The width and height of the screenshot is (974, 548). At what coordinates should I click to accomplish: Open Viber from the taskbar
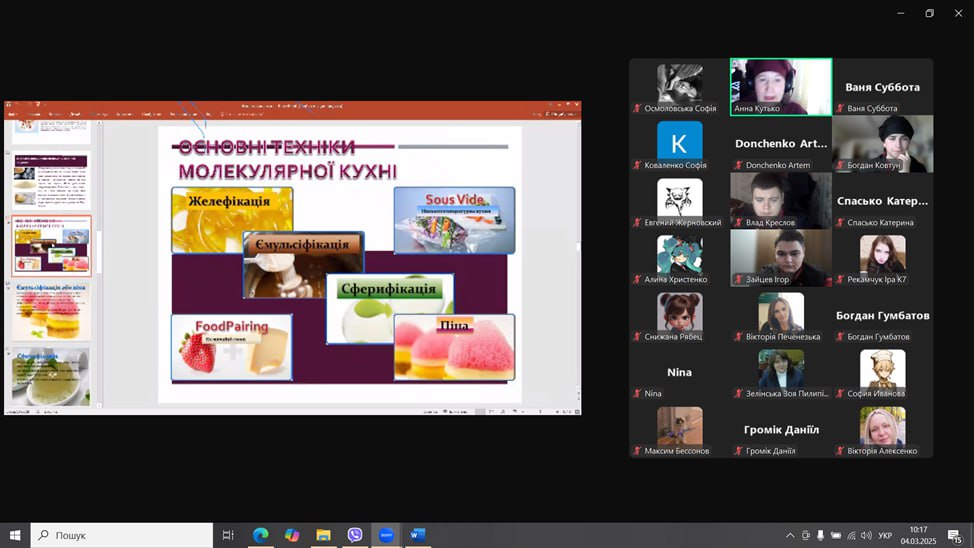point(355,535)
